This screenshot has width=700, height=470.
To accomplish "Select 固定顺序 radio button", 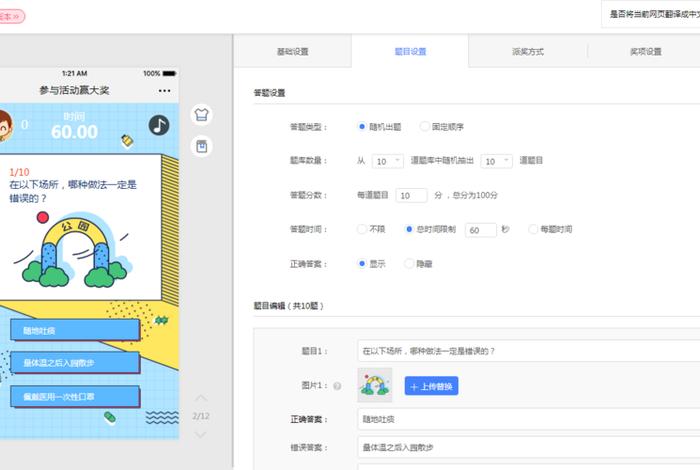I will 424,127.
